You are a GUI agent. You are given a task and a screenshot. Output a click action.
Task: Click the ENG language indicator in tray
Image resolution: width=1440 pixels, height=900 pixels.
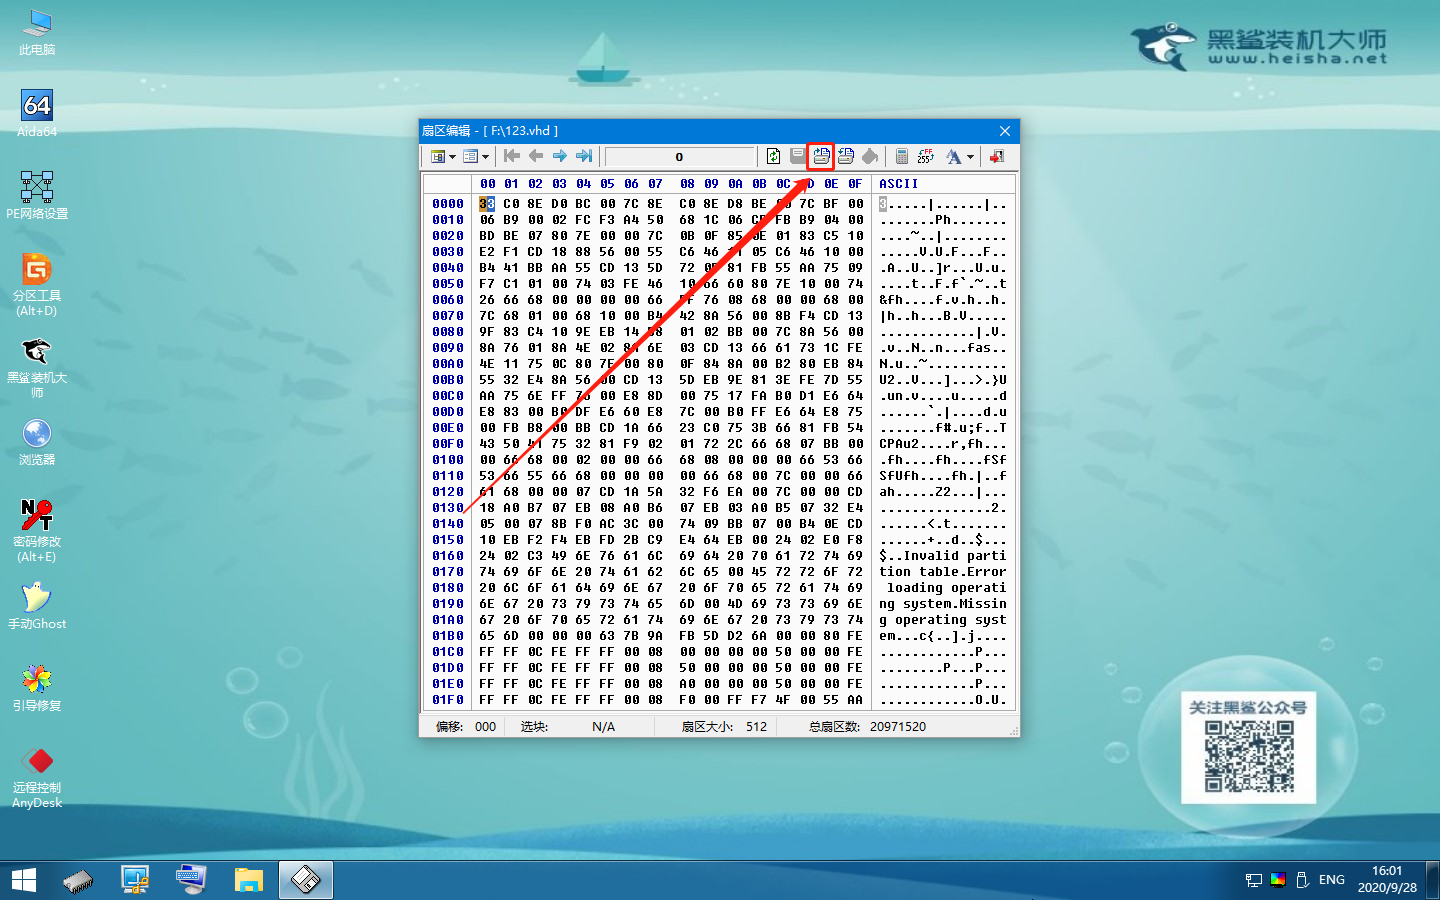pyautogui.click(x=1331, y=880)
